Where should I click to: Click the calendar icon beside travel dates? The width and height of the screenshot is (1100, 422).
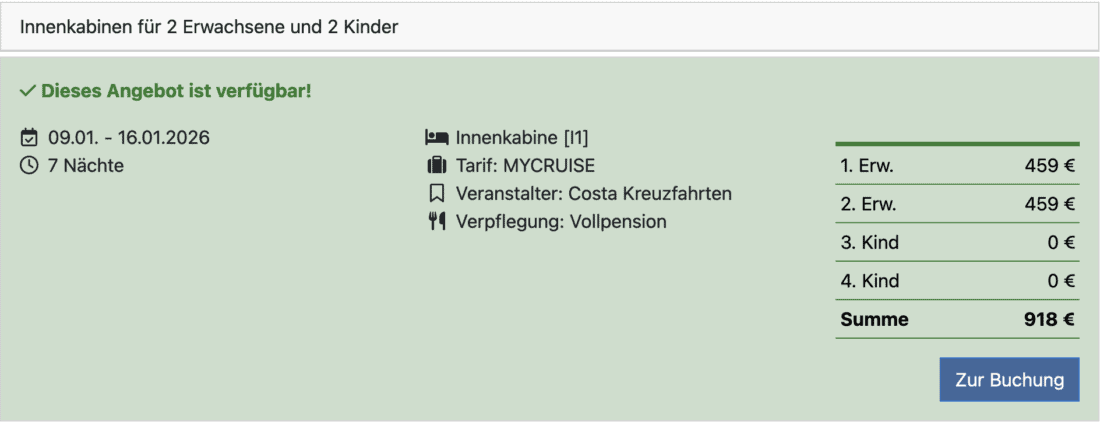[29, 138]
